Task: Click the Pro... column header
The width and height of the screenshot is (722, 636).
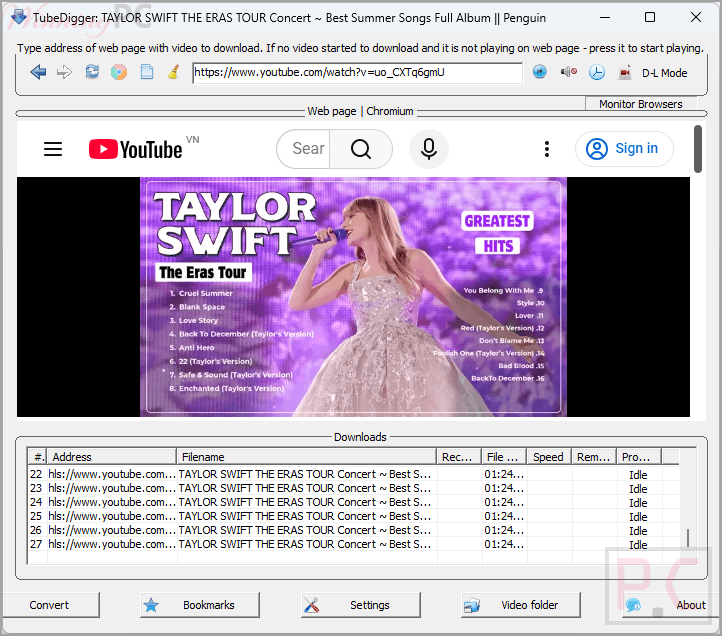Action: (x=639, y=457)
